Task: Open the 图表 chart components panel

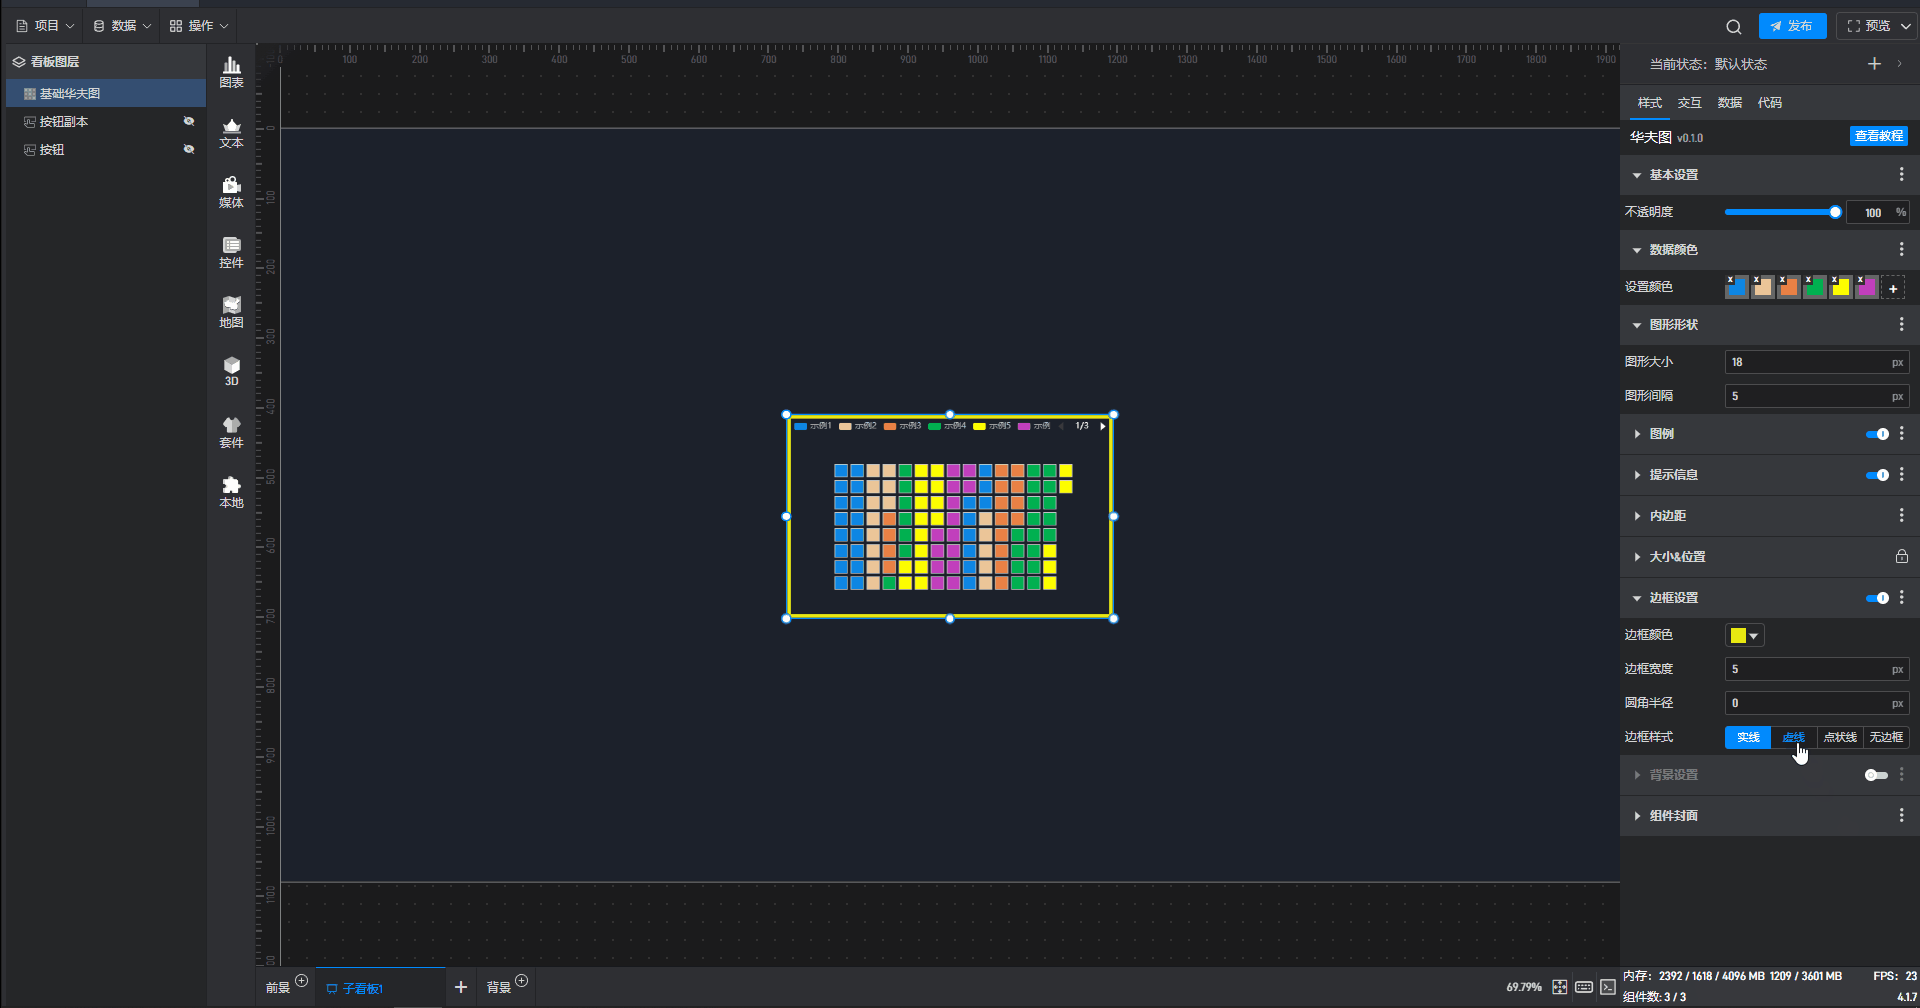Action: (x=231, y=72)
